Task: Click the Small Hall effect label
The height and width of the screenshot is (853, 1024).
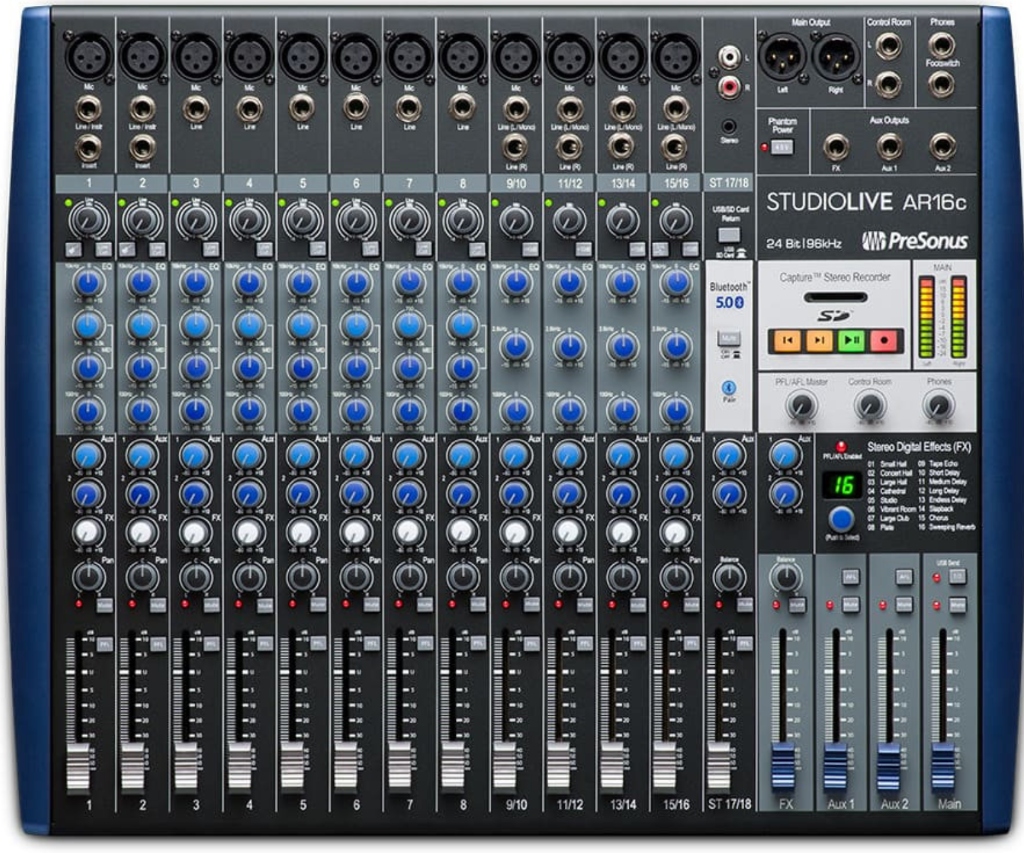Action: click(893, 464)
